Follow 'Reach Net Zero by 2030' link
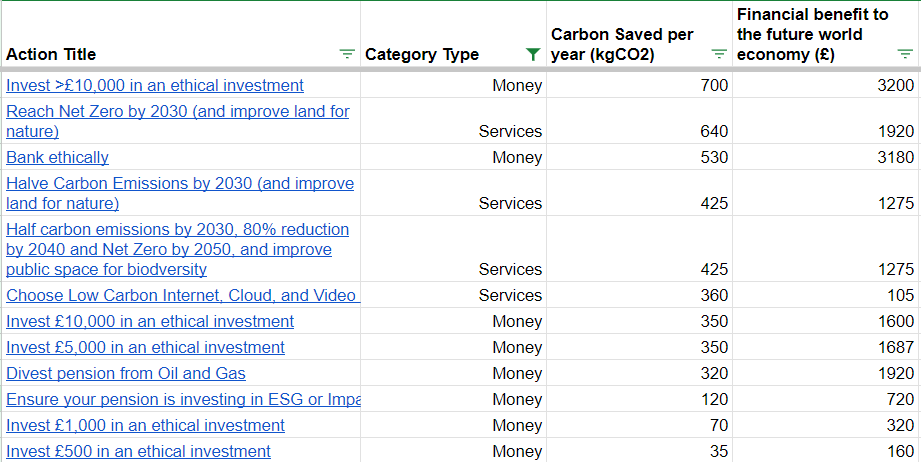 pos(177,112)
